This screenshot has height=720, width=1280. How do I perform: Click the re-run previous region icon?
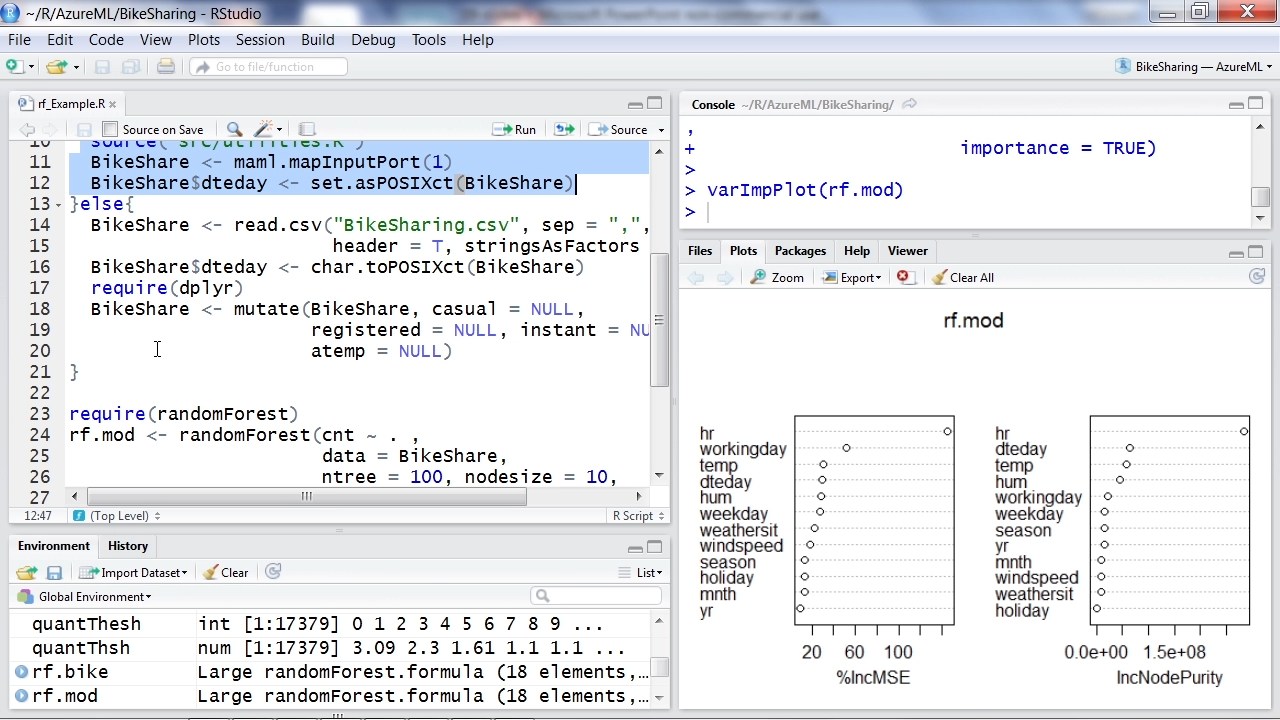[565, 130]
